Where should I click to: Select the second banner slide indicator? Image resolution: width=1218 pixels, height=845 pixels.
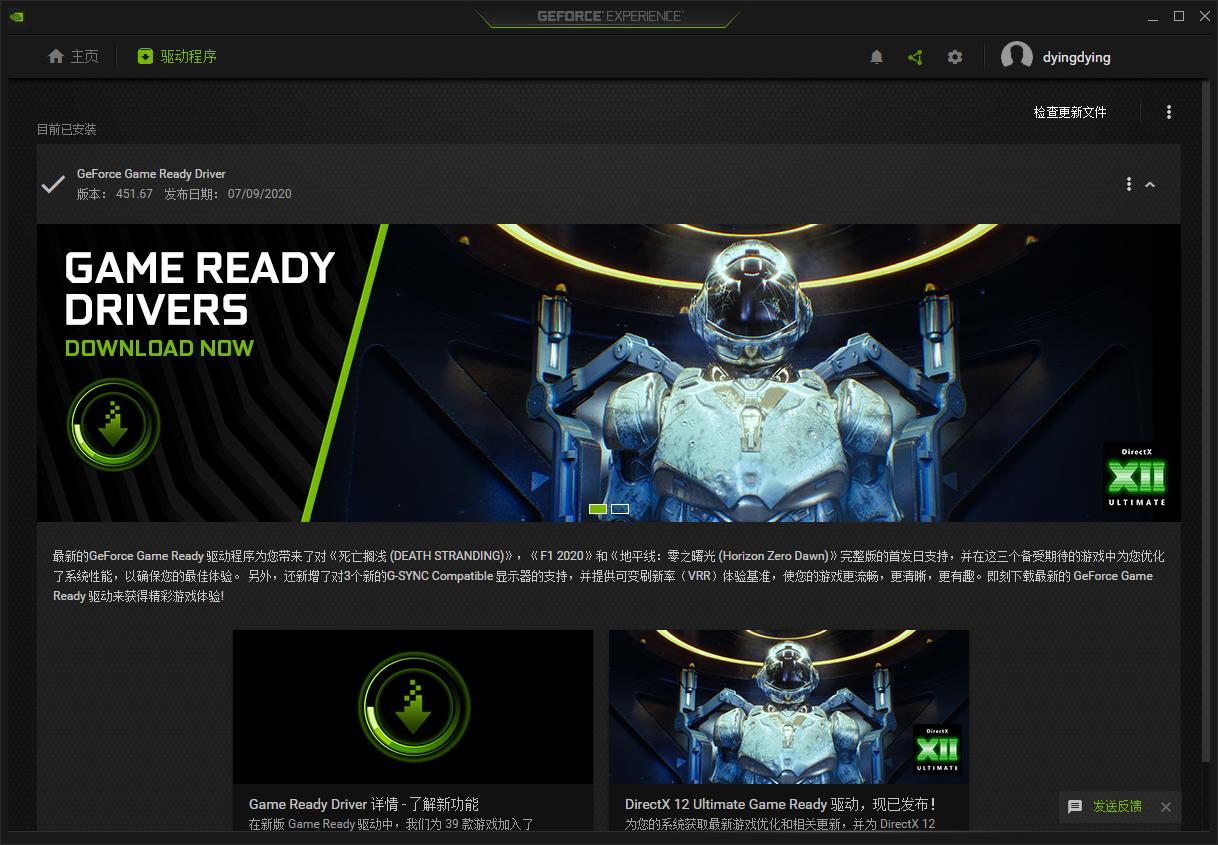coord(620,509)
